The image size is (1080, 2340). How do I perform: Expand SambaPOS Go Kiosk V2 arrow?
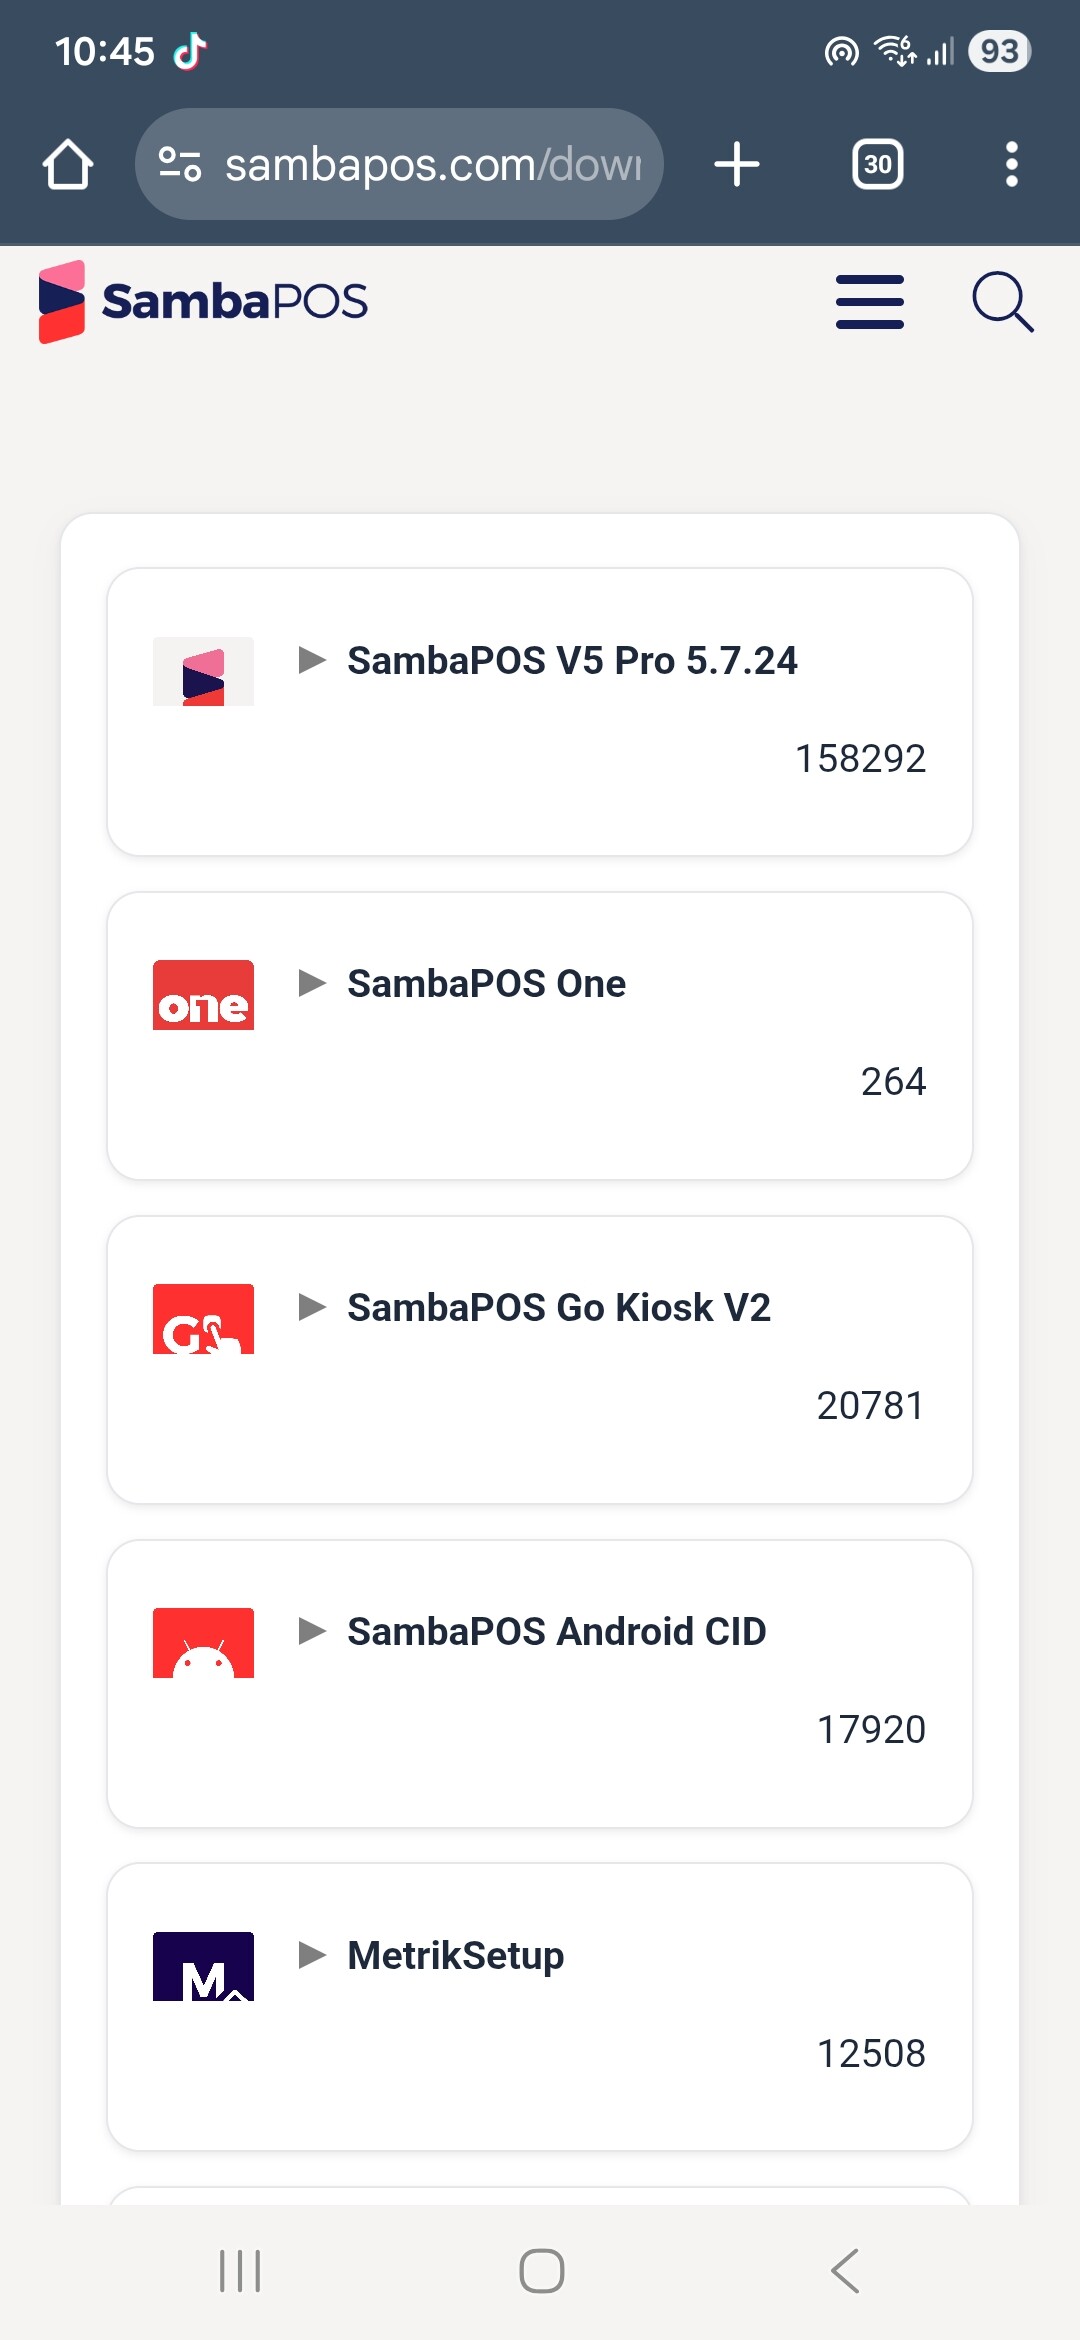coord(313,1307)
